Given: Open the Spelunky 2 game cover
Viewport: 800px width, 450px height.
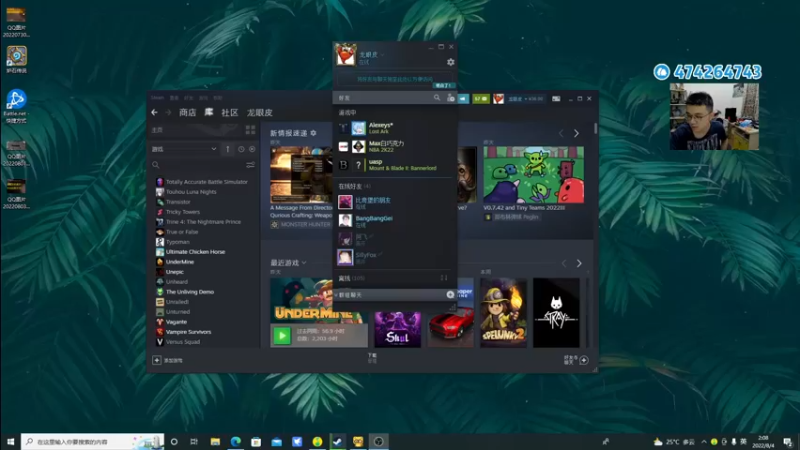Looking at the screenshot, I should [504, 313].
